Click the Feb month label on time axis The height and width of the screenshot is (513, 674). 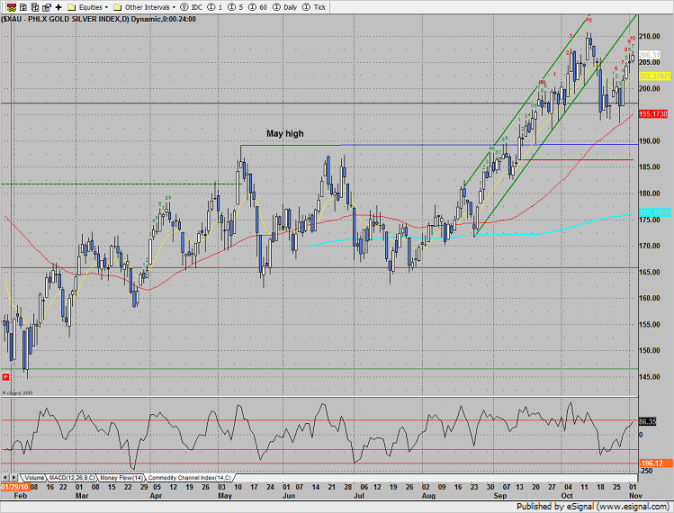[x=20, y=496]
